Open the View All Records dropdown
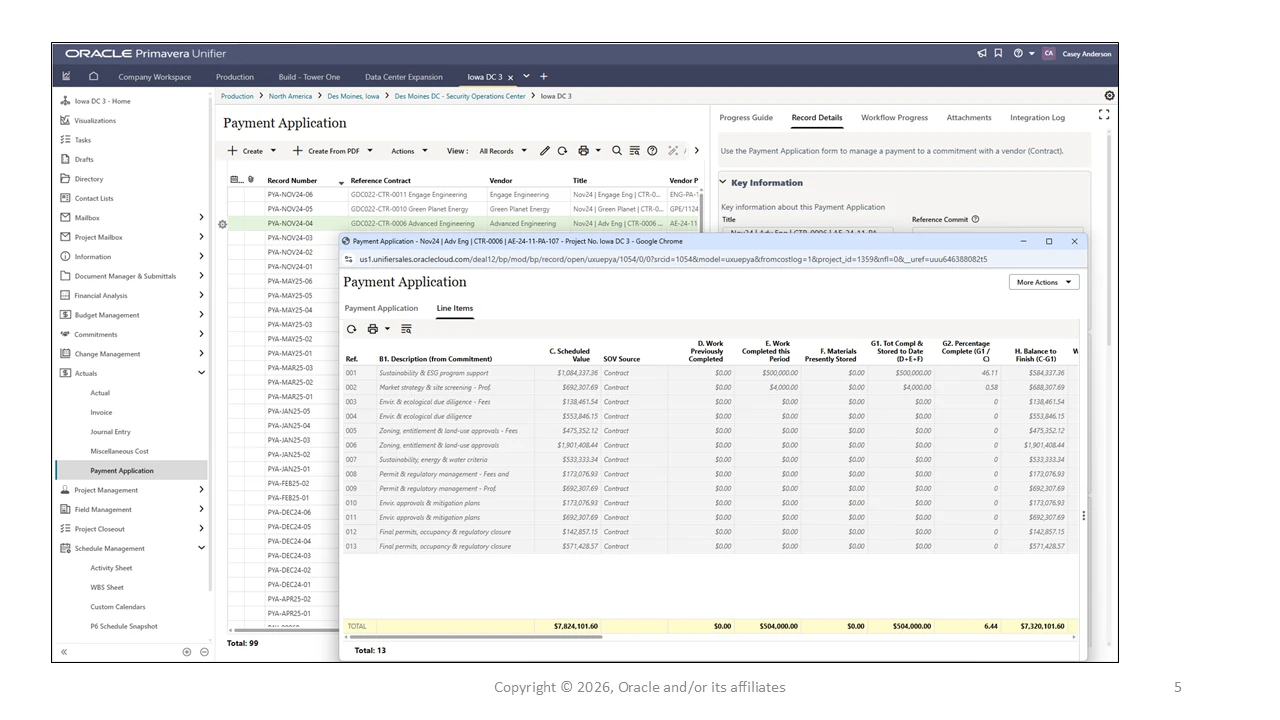Image resolution: width=1280 pixels, height=720 pixels. [x=501, y=151]
